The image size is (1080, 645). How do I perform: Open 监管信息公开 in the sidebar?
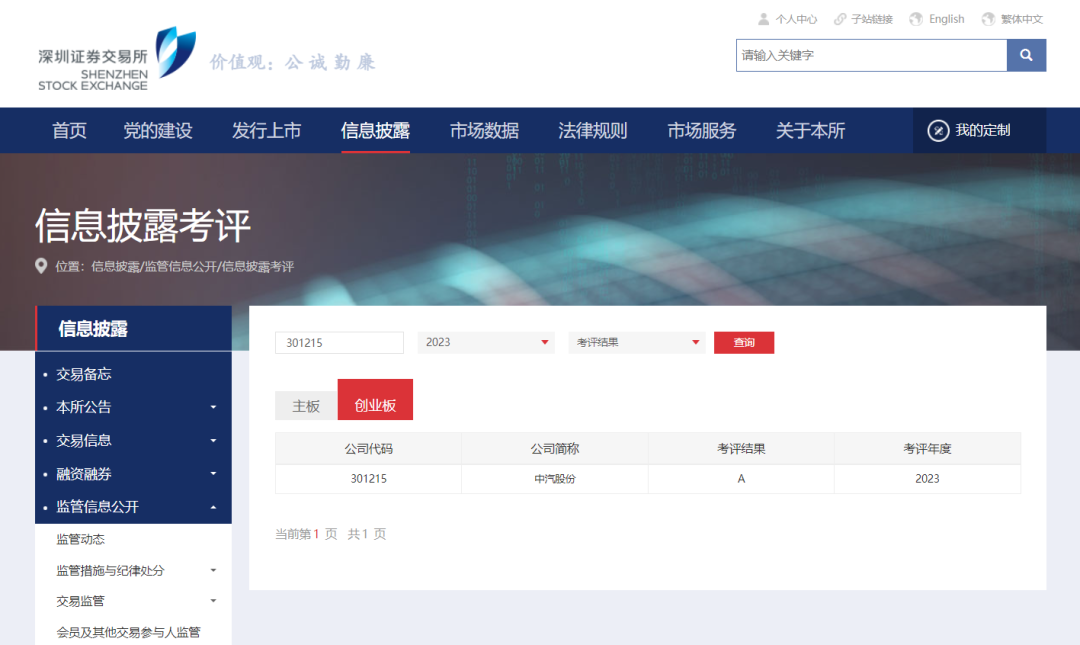[x=97, y=507]
